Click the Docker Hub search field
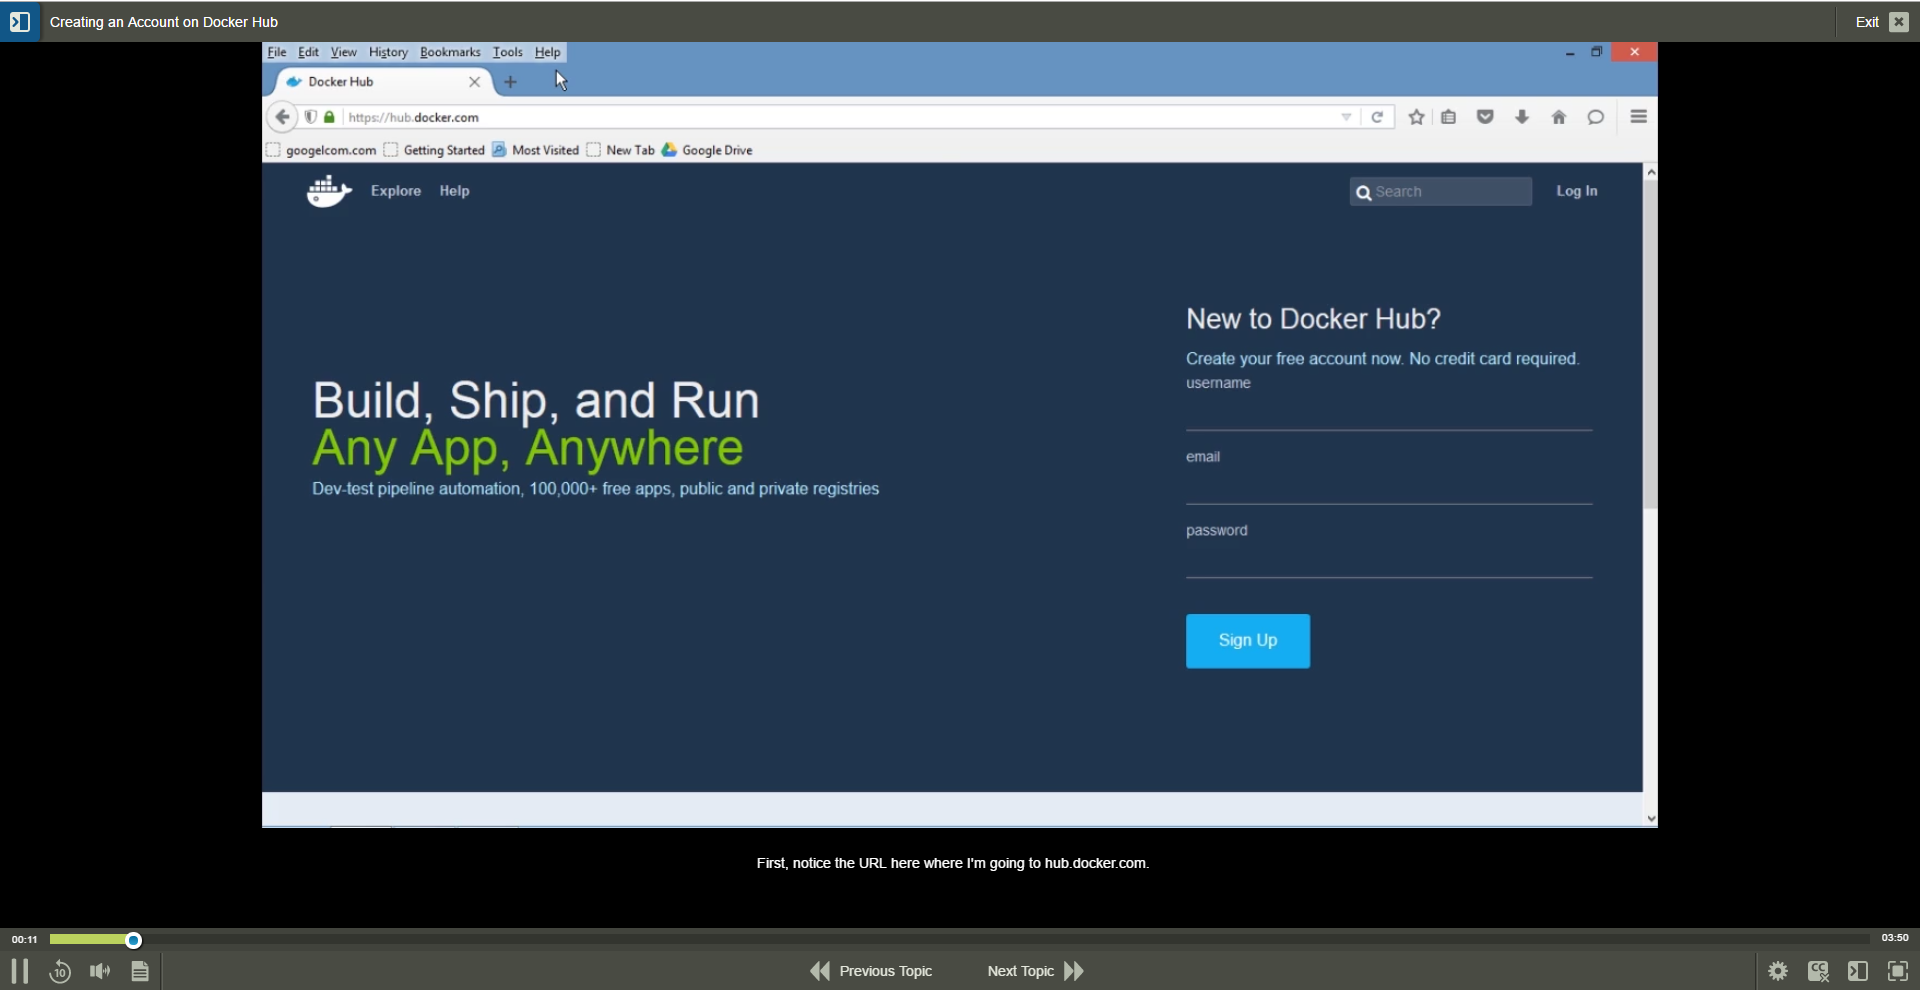This screenshot has height=990, width=1920. (1449, 191)
